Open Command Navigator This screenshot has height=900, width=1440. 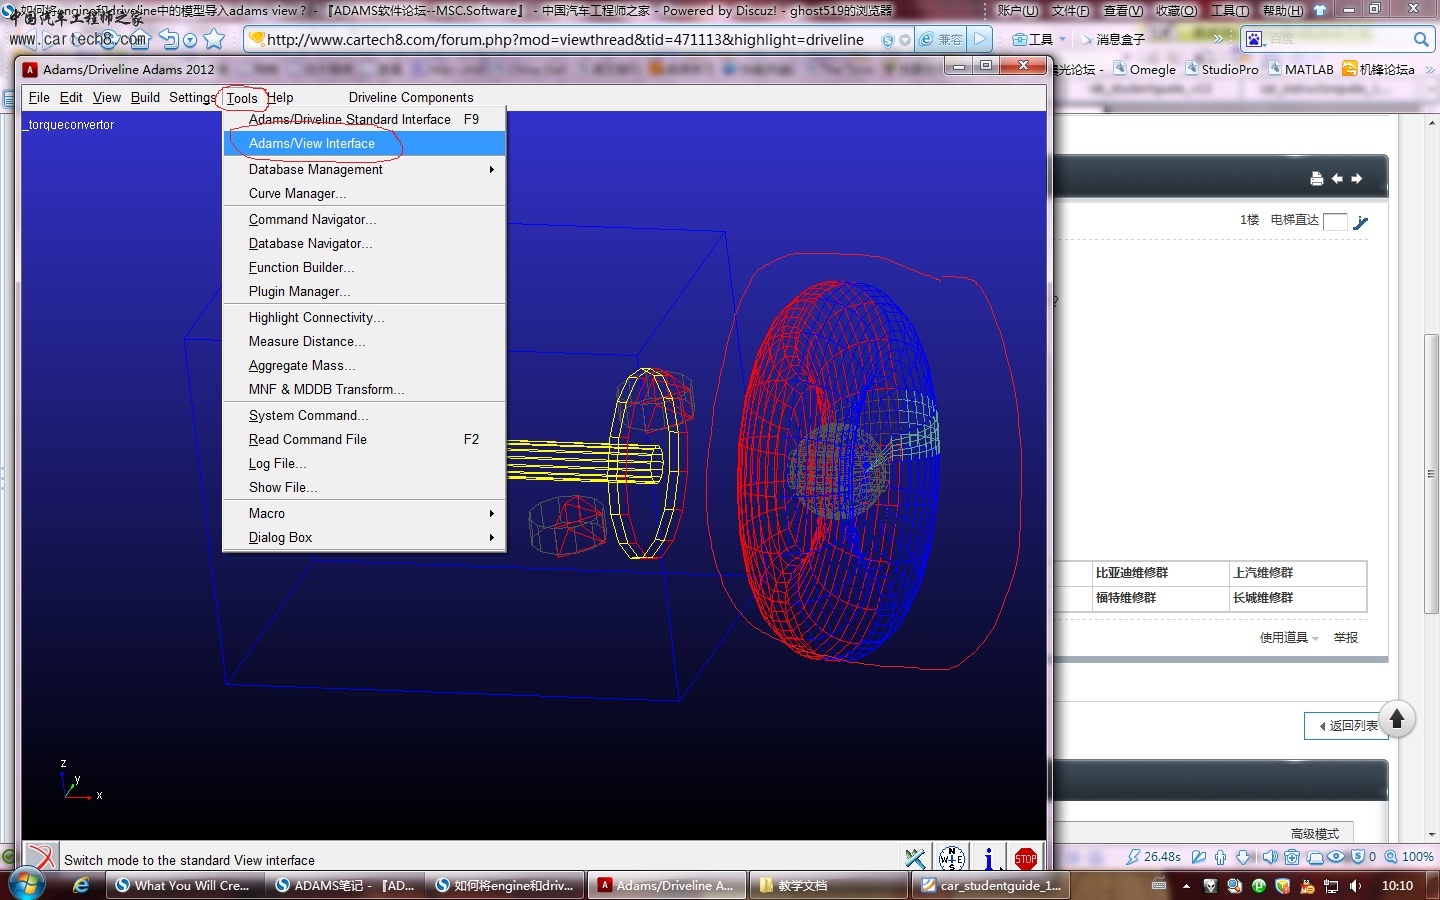(364, 220)
